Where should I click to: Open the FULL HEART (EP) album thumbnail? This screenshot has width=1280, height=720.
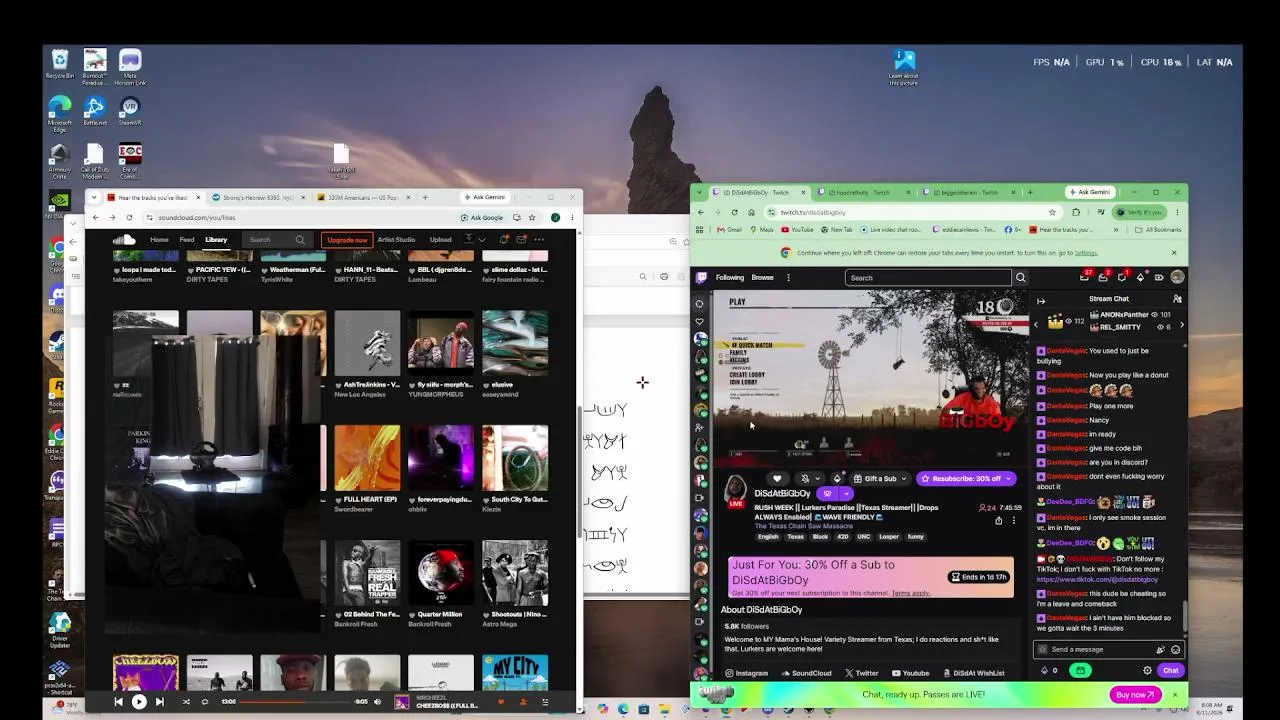pos(367,458)
